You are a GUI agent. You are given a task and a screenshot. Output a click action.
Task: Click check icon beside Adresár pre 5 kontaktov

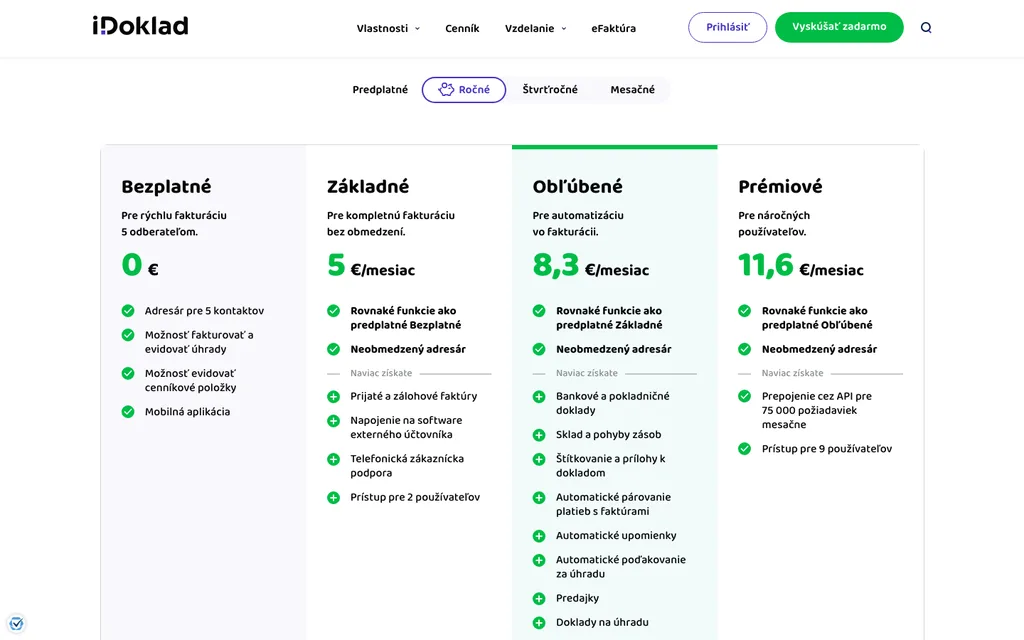128,311
